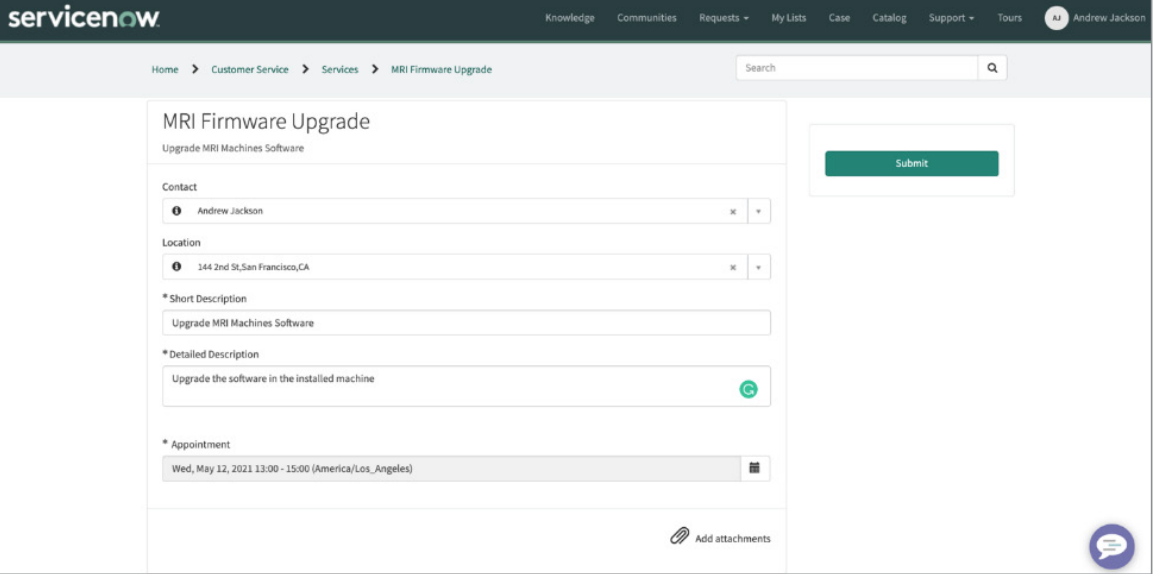Click the Short Description input field
1155x574 pixels.
coord(466,323)
